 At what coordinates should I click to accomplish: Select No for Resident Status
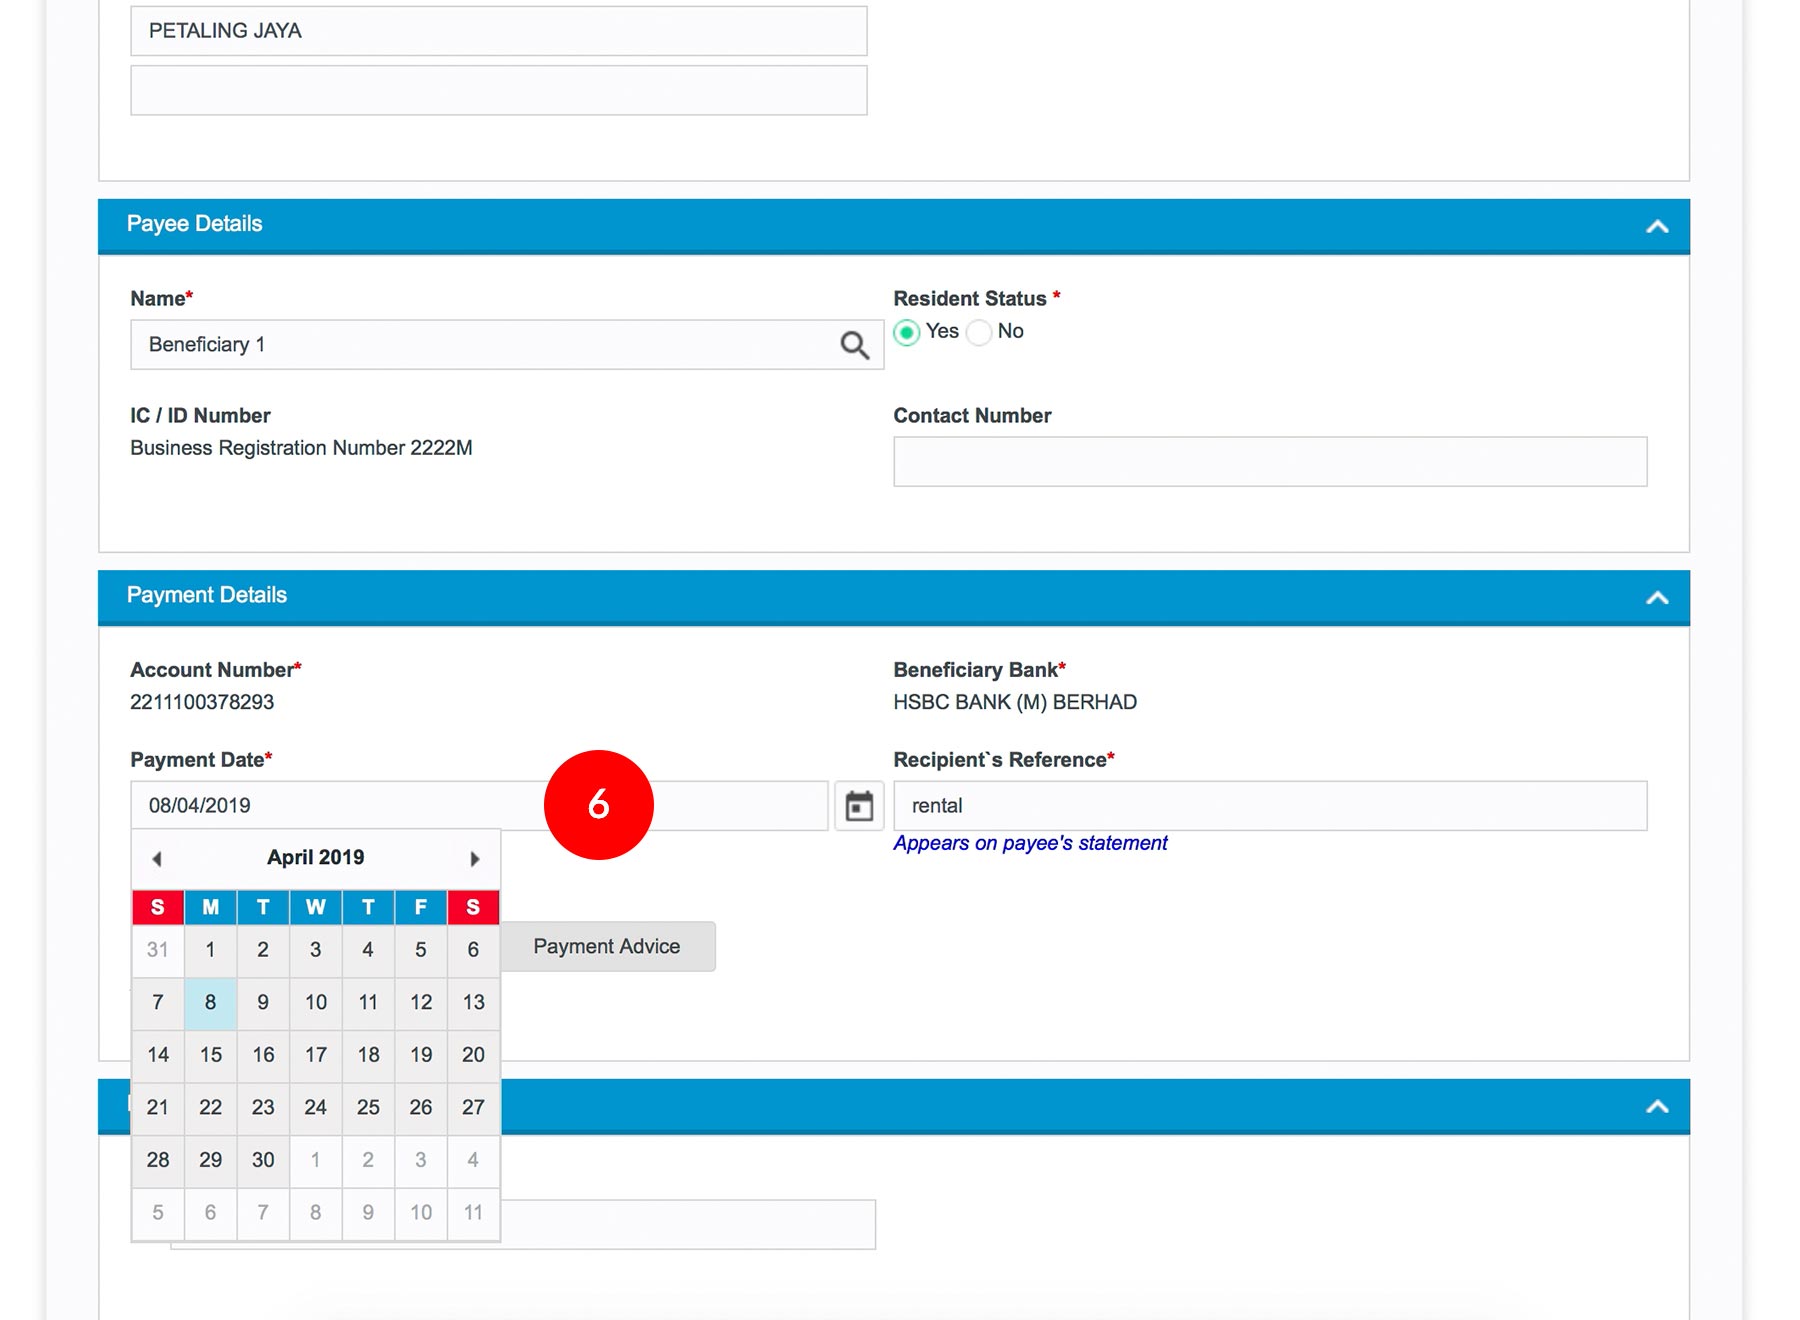[980, 332]
